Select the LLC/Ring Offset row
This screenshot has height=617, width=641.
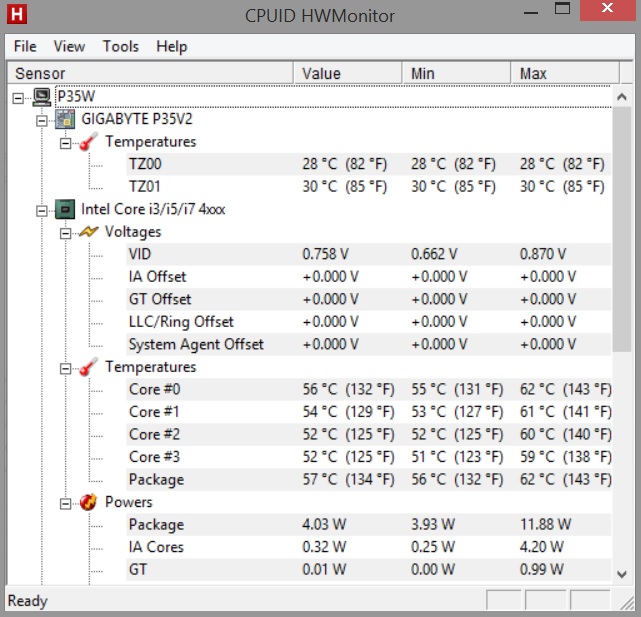368,322
